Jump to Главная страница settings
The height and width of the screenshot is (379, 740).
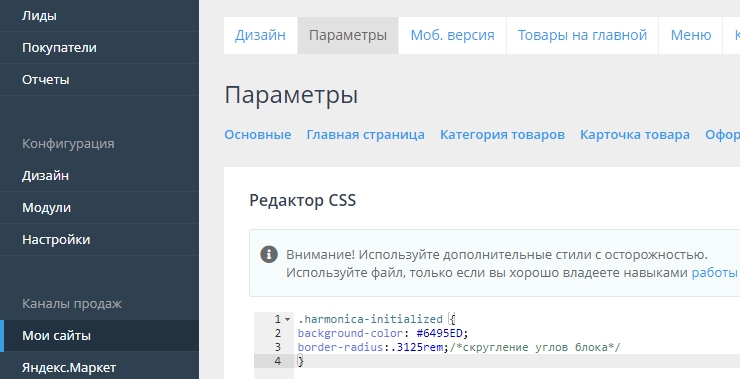(x=365, y=135)
